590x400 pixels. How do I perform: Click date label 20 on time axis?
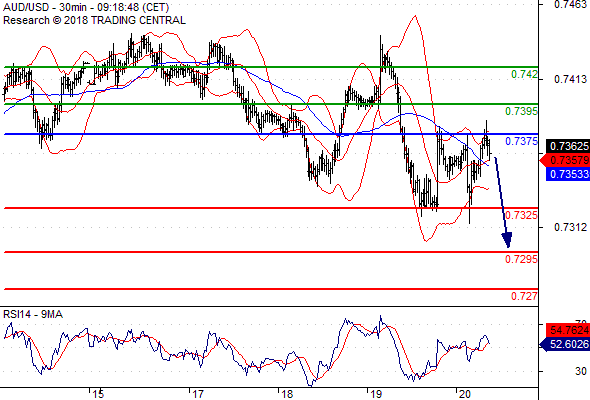point(465,394)
